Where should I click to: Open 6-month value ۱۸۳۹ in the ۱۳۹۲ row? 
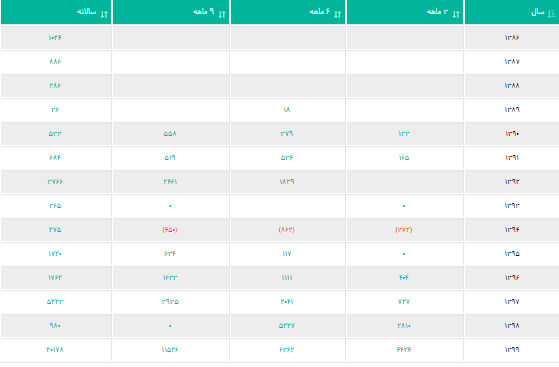coord(287,182)
